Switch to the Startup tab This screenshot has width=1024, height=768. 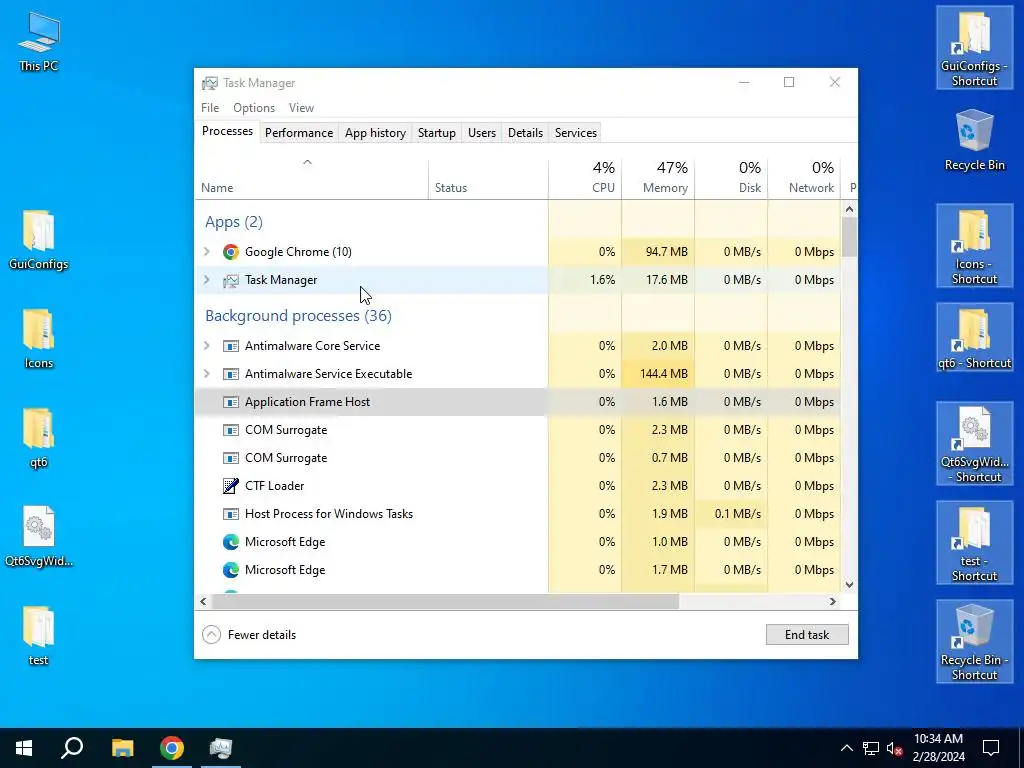pos(437,133)
